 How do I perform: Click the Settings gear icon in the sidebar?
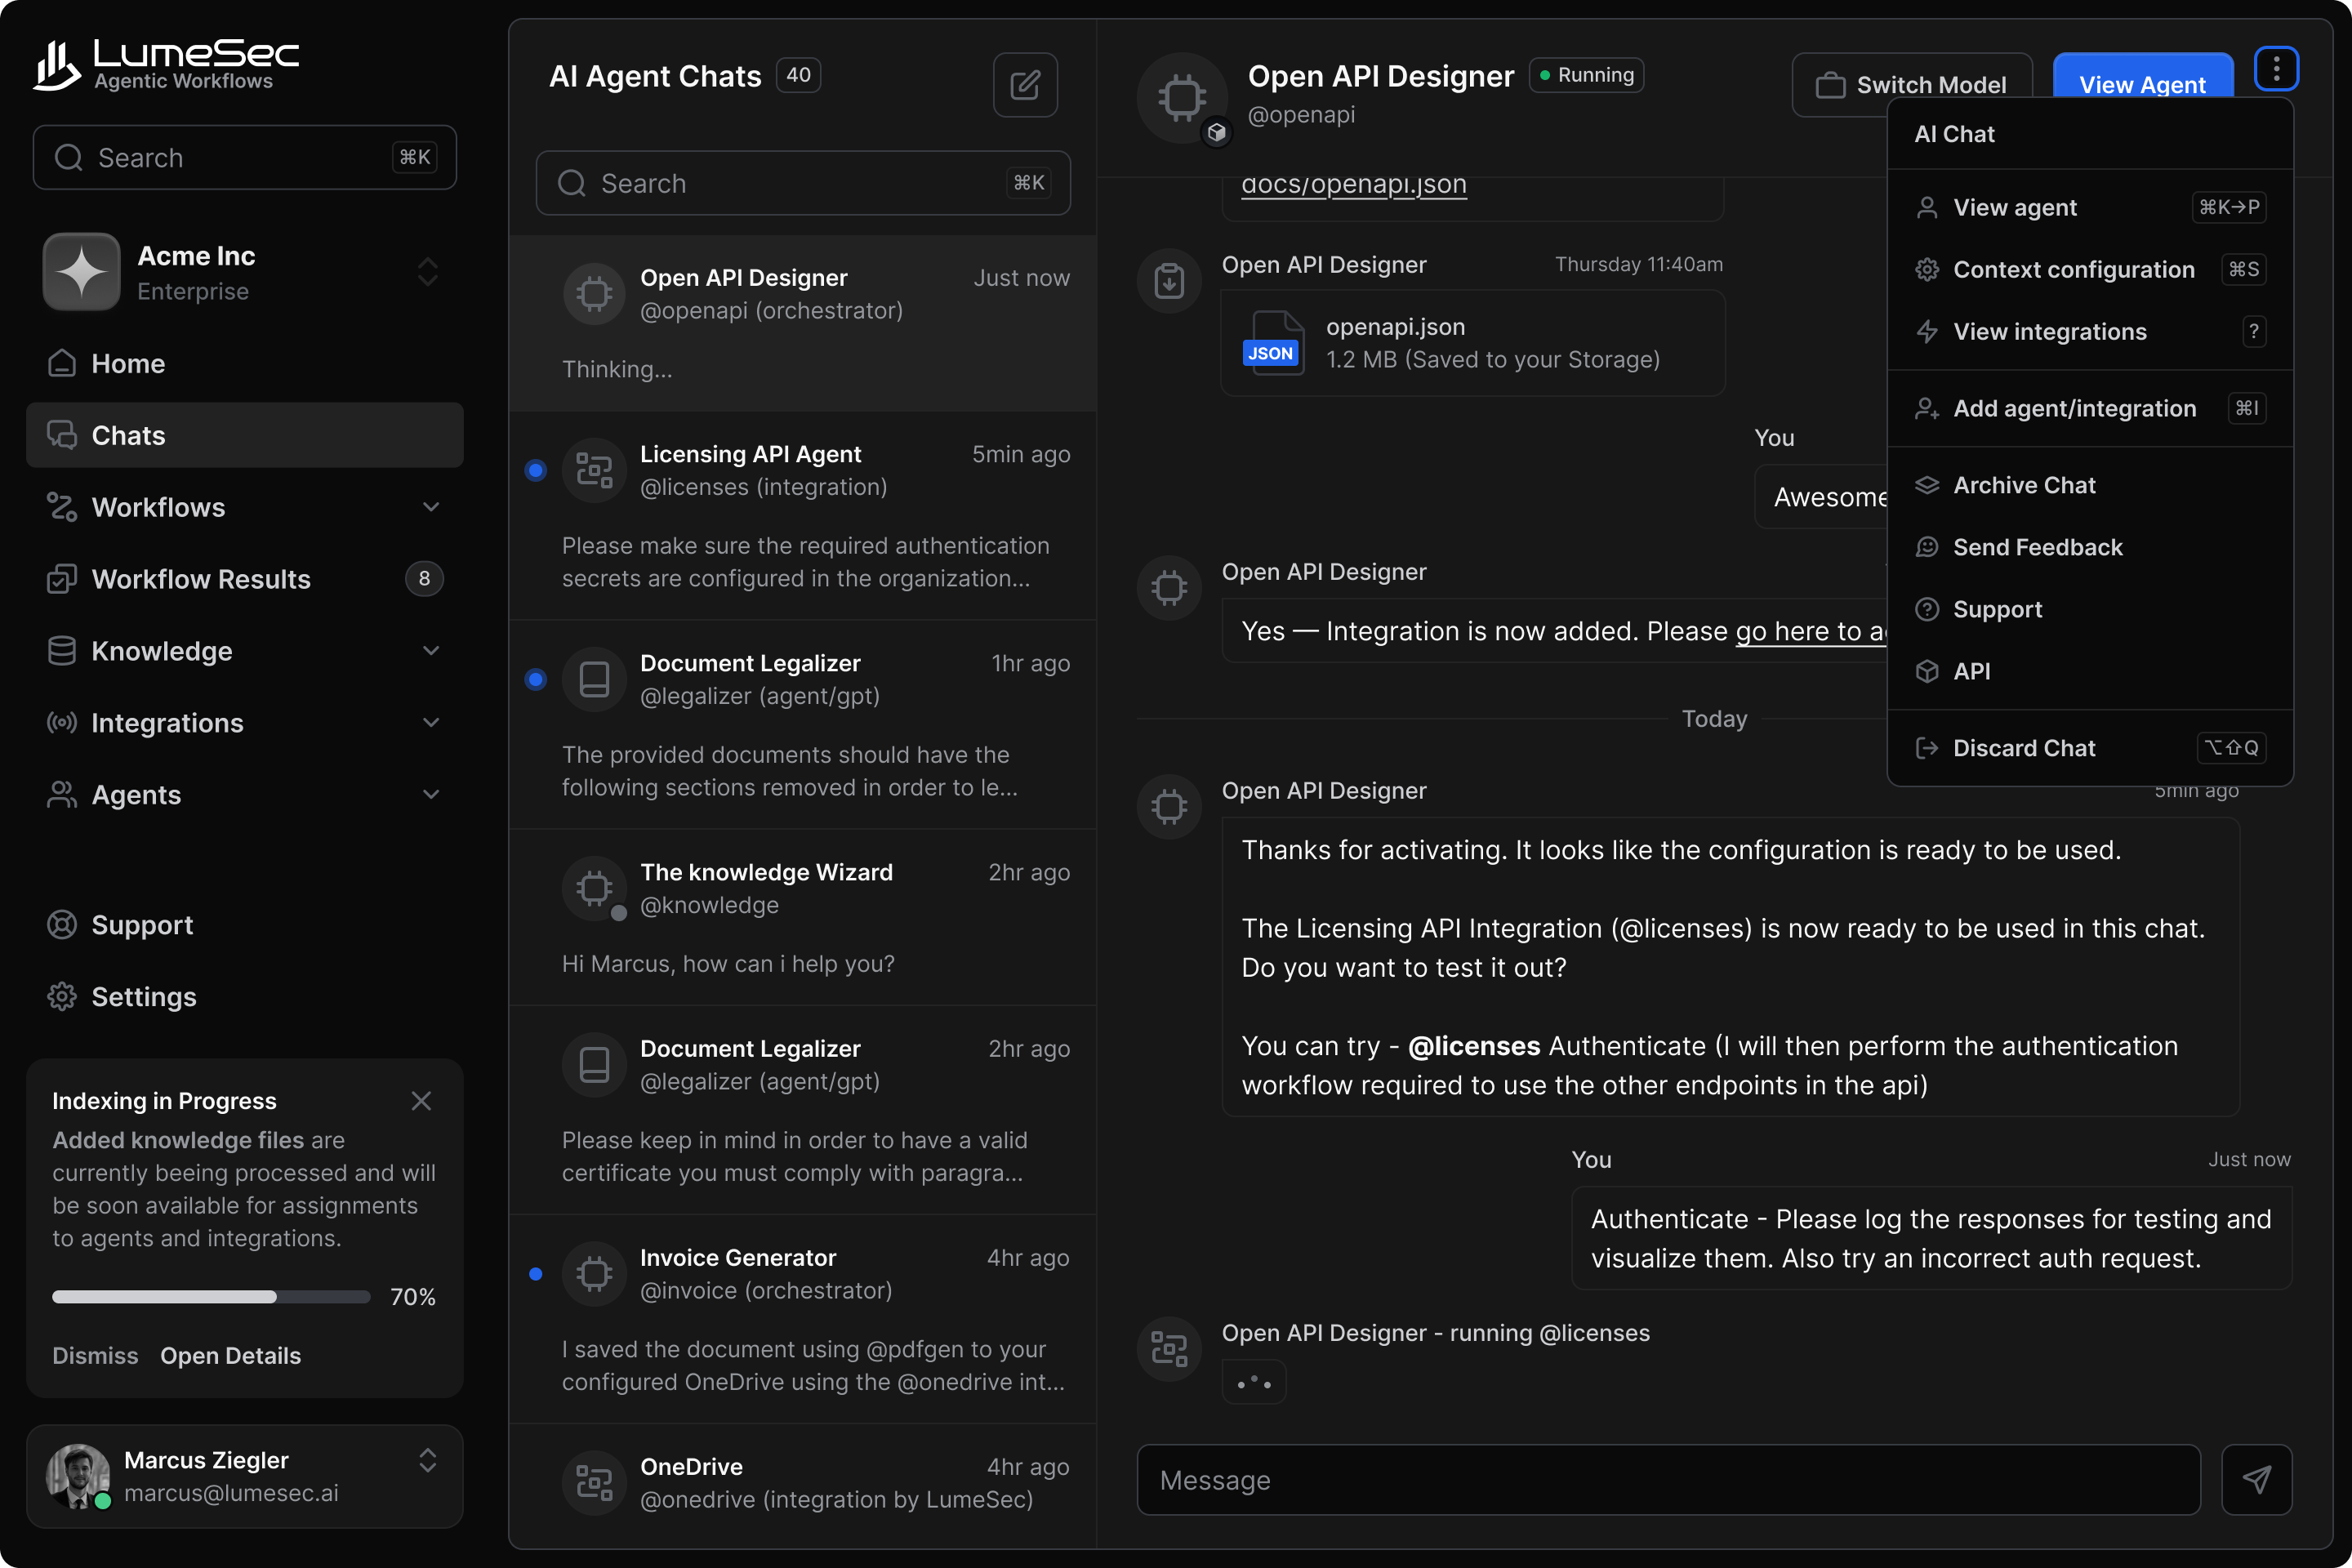pos(62,997)
